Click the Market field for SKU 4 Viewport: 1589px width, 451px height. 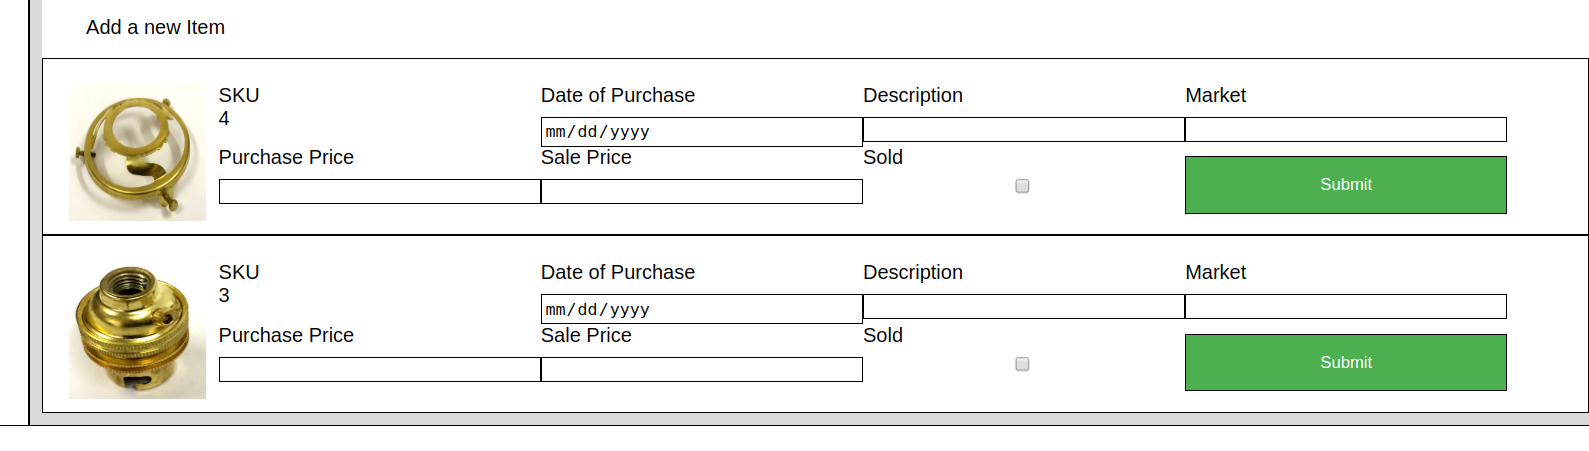[1345, 130]
